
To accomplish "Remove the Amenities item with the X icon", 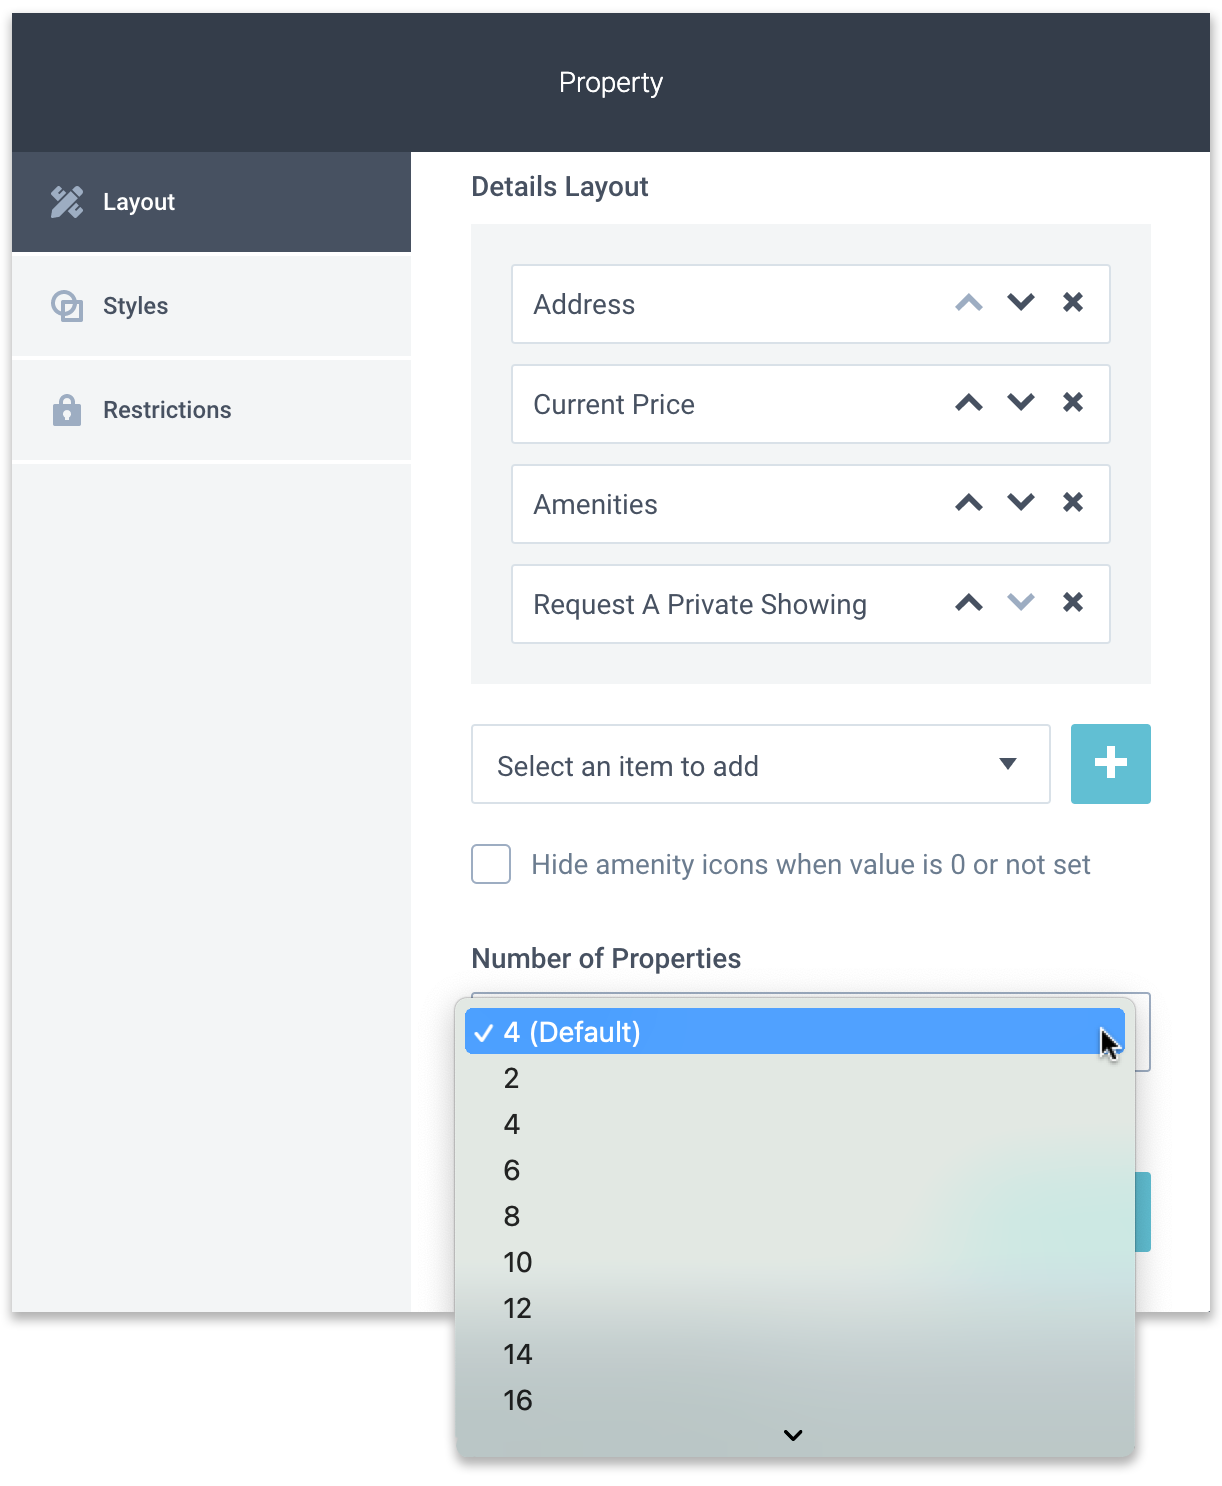I will pos(1073,503).
